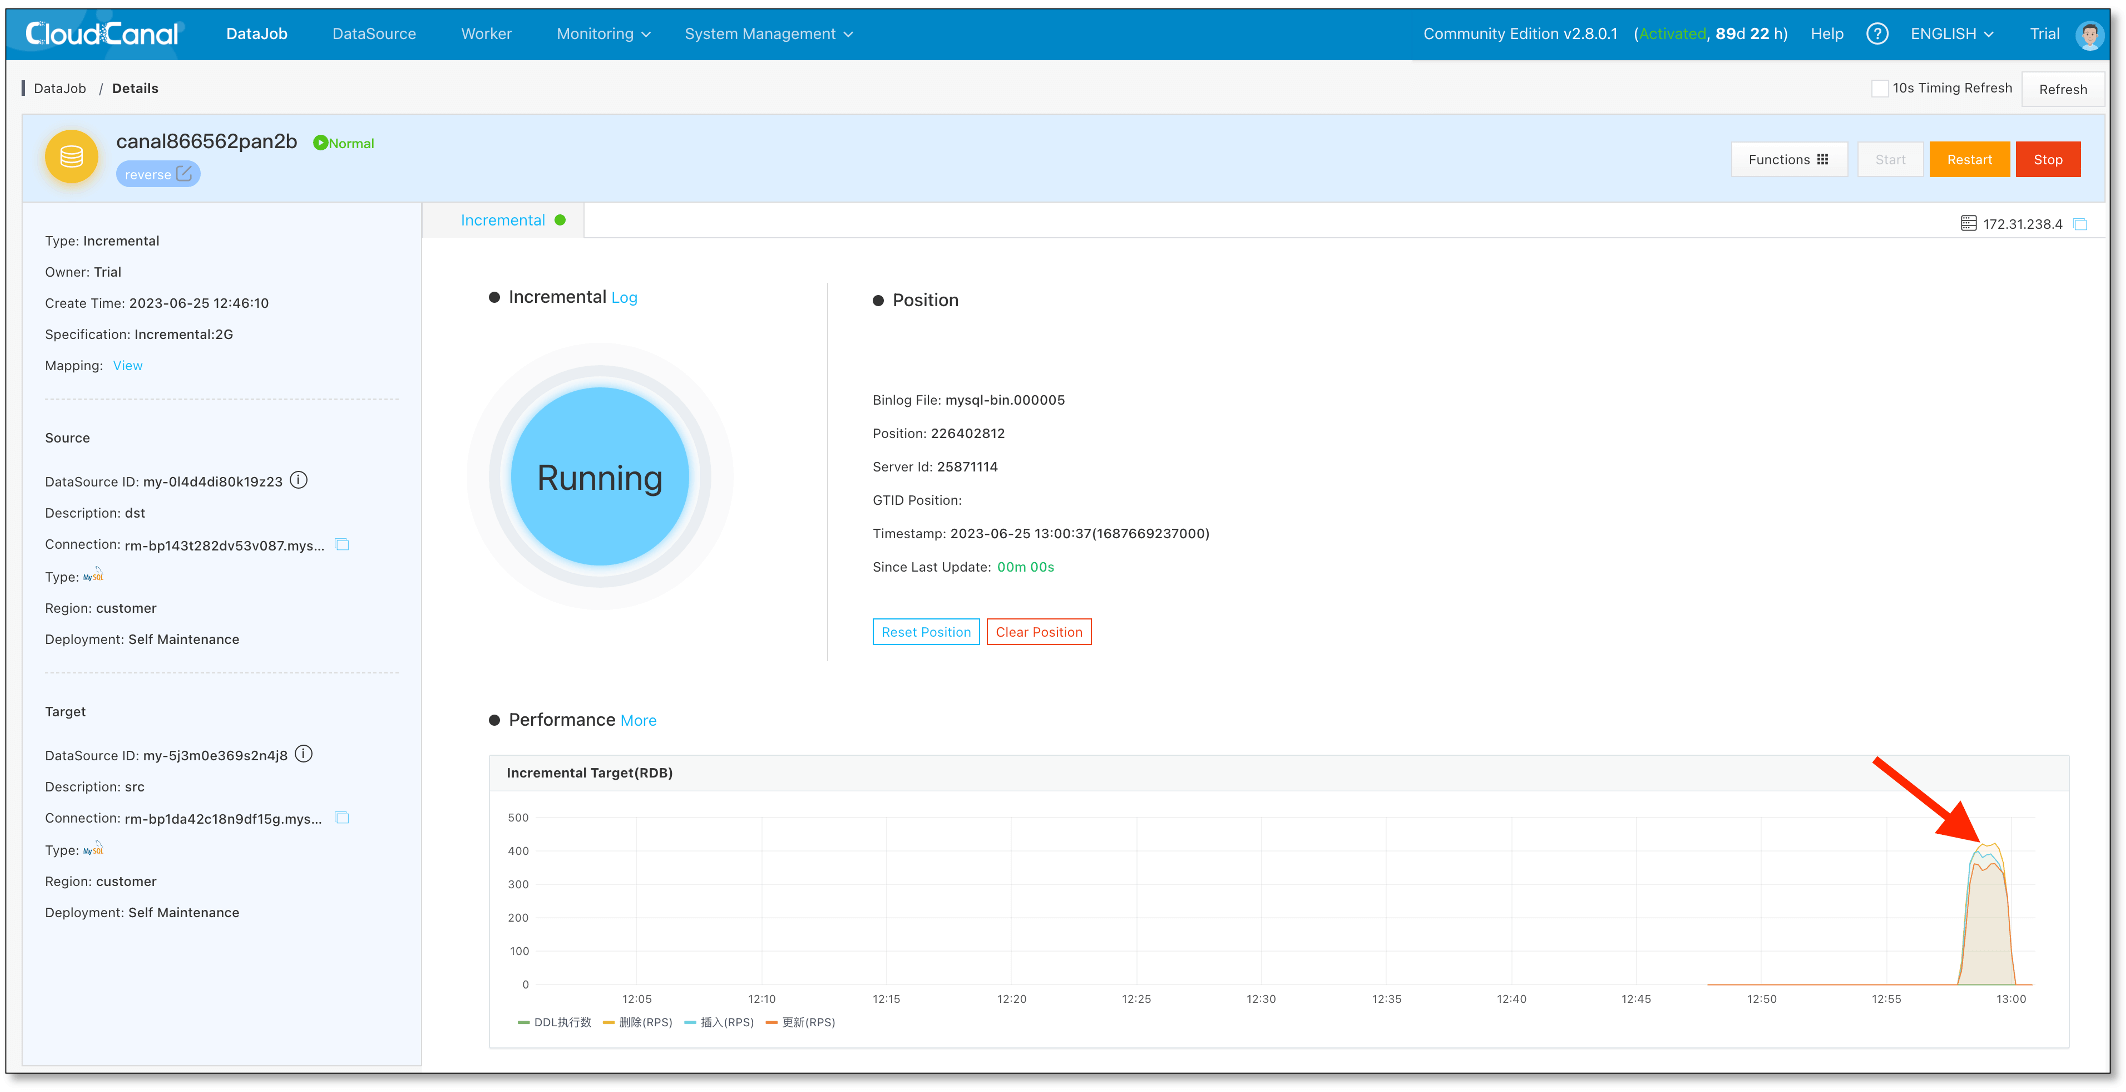Click the edit icon on reverse tag

184,174
